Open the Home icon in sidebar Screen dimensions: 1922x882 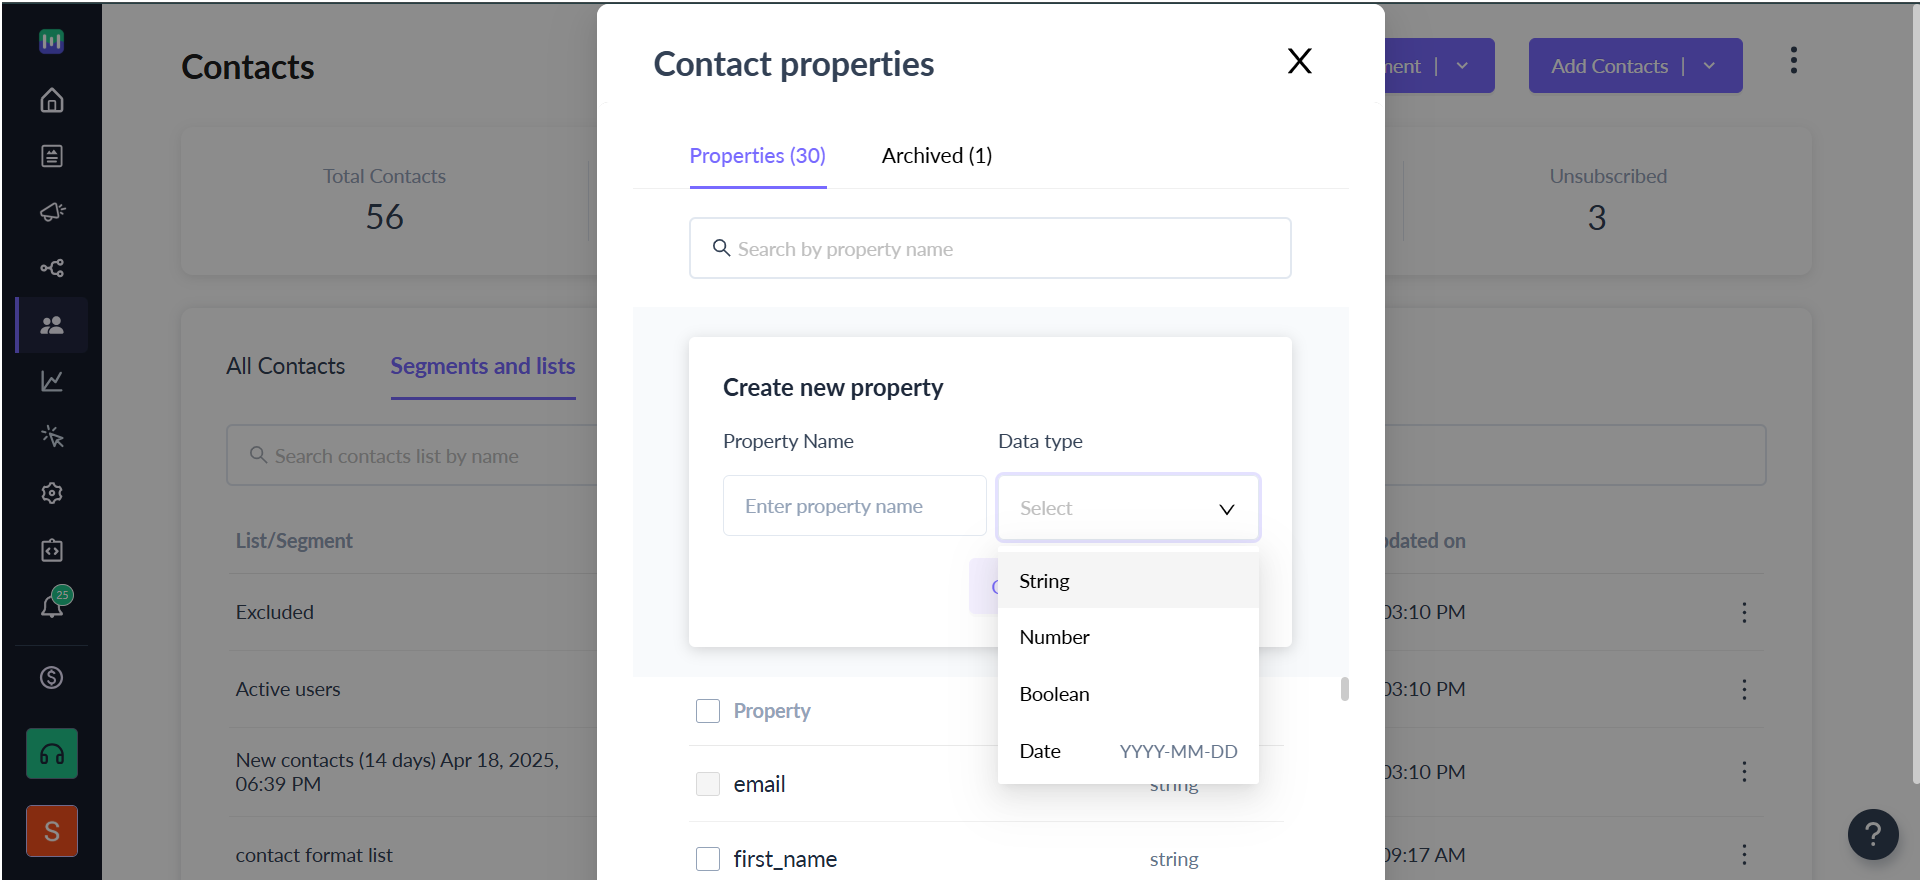pos(52,100)
